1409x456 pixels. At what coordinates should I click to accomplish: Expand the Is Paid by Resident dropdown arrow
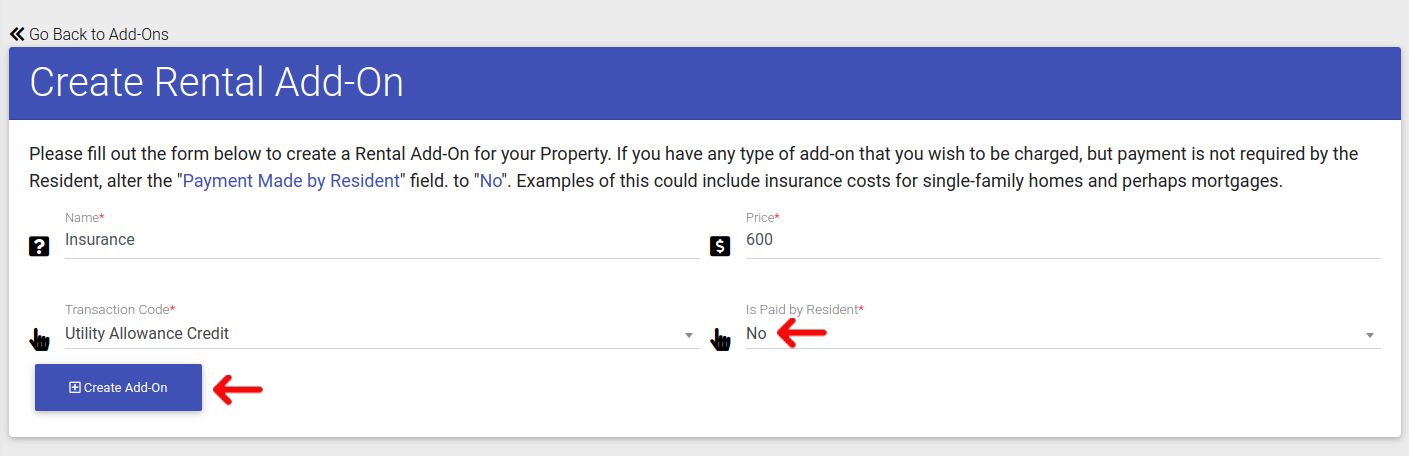tap(1370, 335)
